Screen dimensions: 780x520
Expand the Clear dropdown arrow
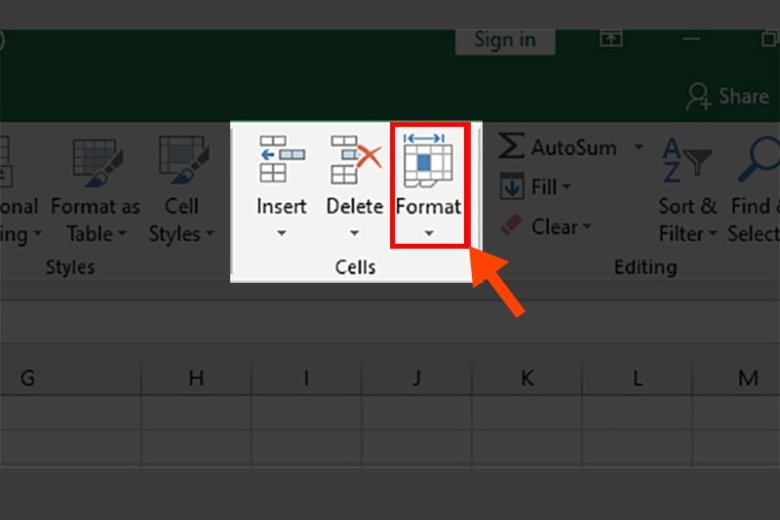click(587, 226)
